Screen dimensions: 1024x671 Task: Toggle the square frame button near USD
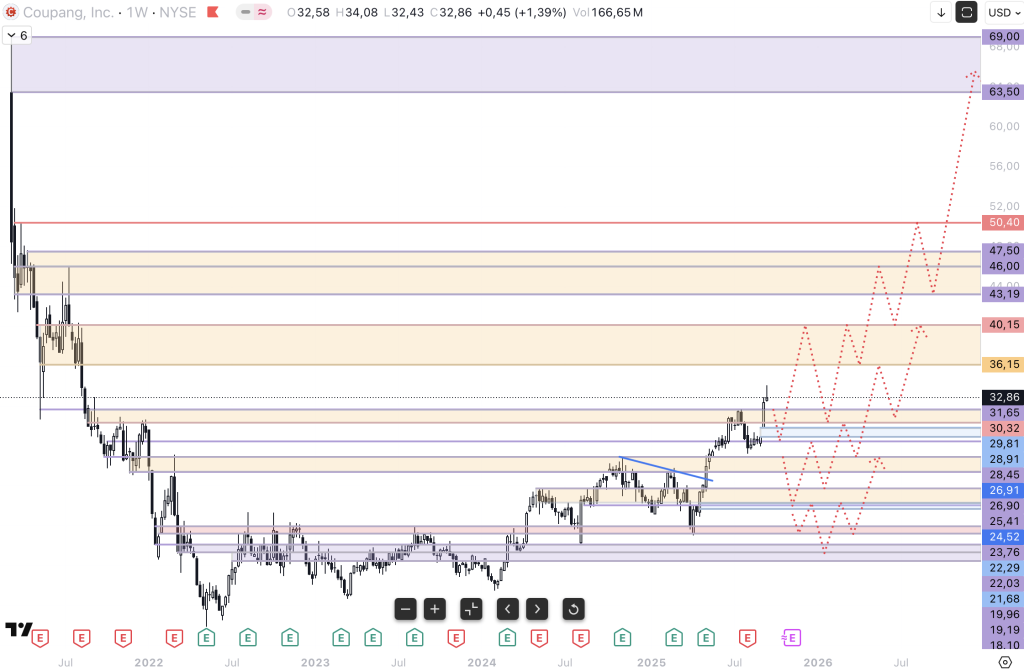pyautogui.click(x=967, y=12)
